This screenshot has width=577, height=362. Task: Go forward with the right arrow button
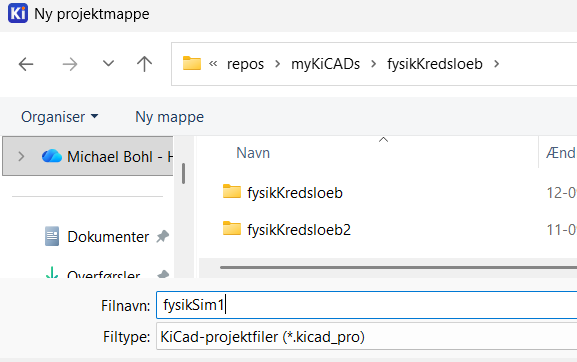pyautogui.click(x=70, y=64)
